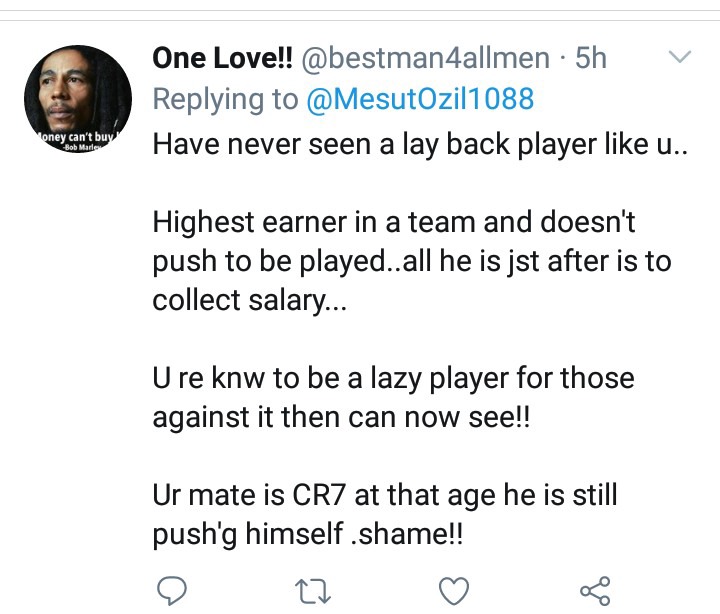Click the 'Replying to' label text
This screenshot has width=720, height=614.
(225, 99)
